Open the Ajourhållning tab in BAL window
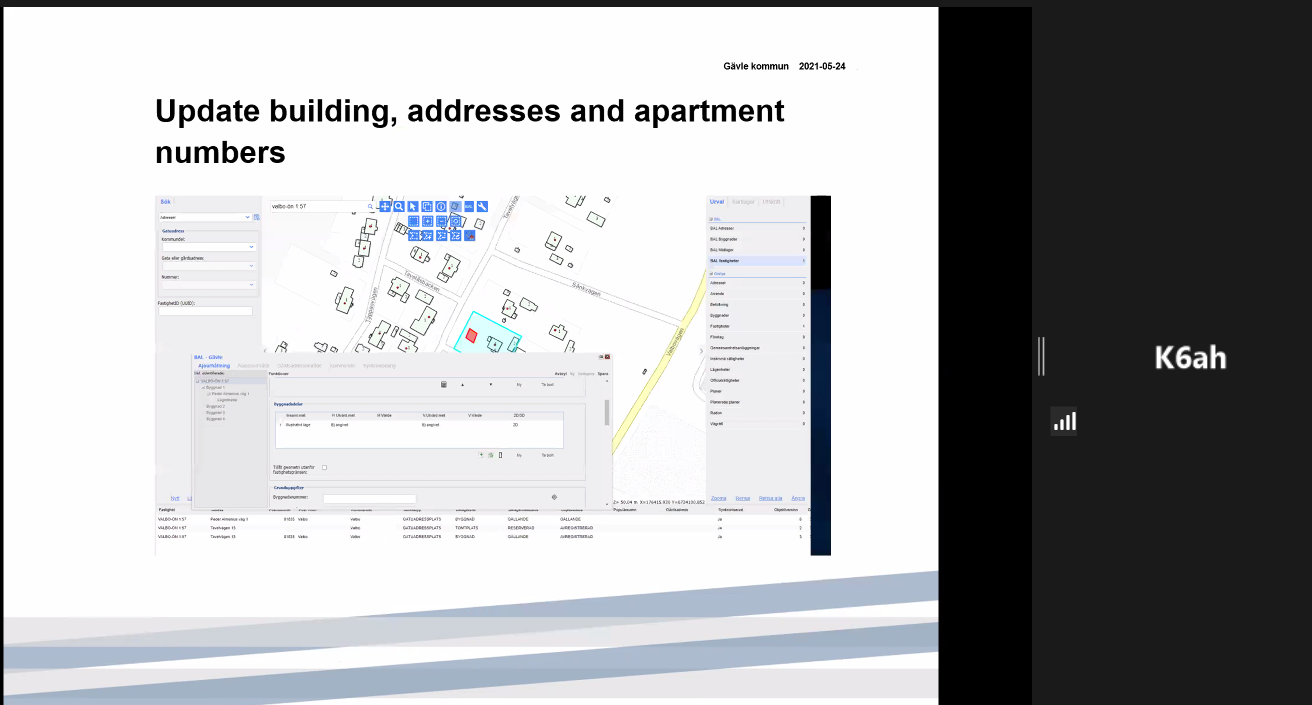The width and height of the screenshot is (1312, 705). [x=214, y=366]
